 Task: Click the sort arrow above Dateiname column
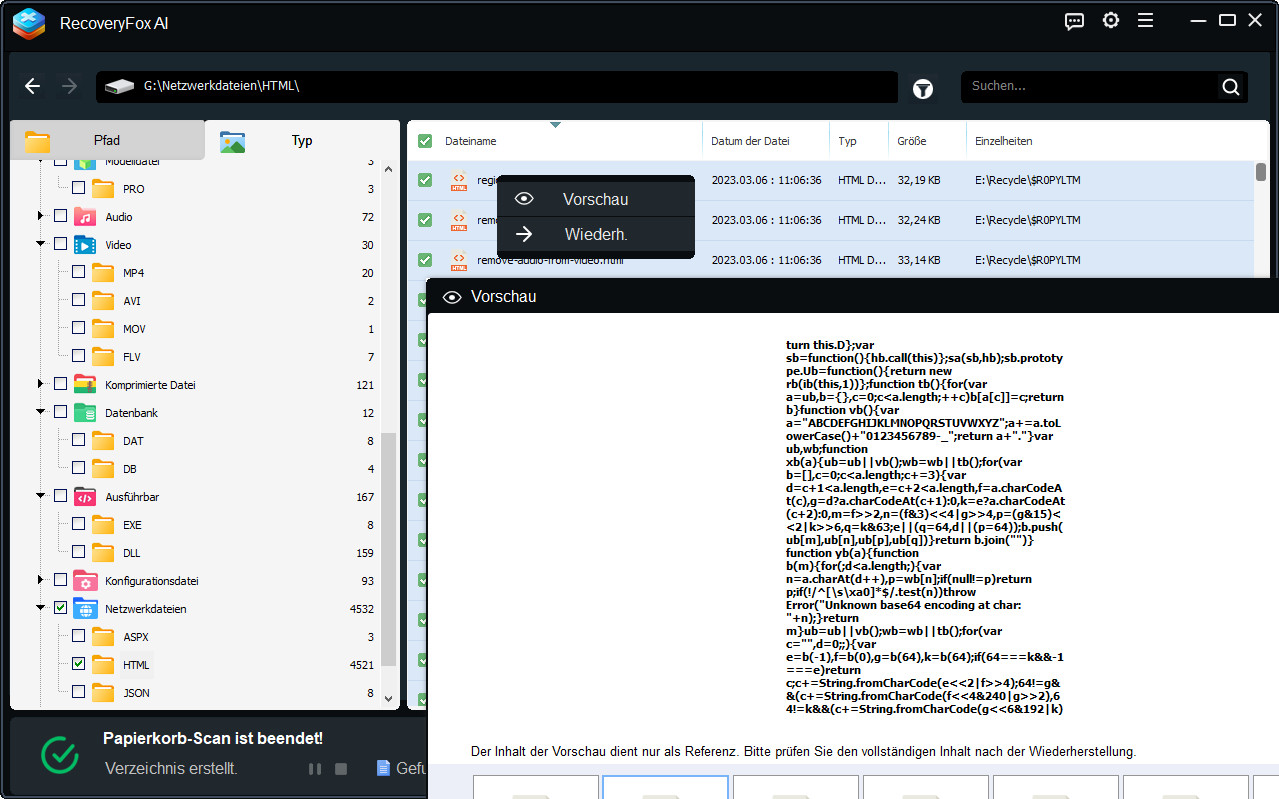click(x=555, y=125)
